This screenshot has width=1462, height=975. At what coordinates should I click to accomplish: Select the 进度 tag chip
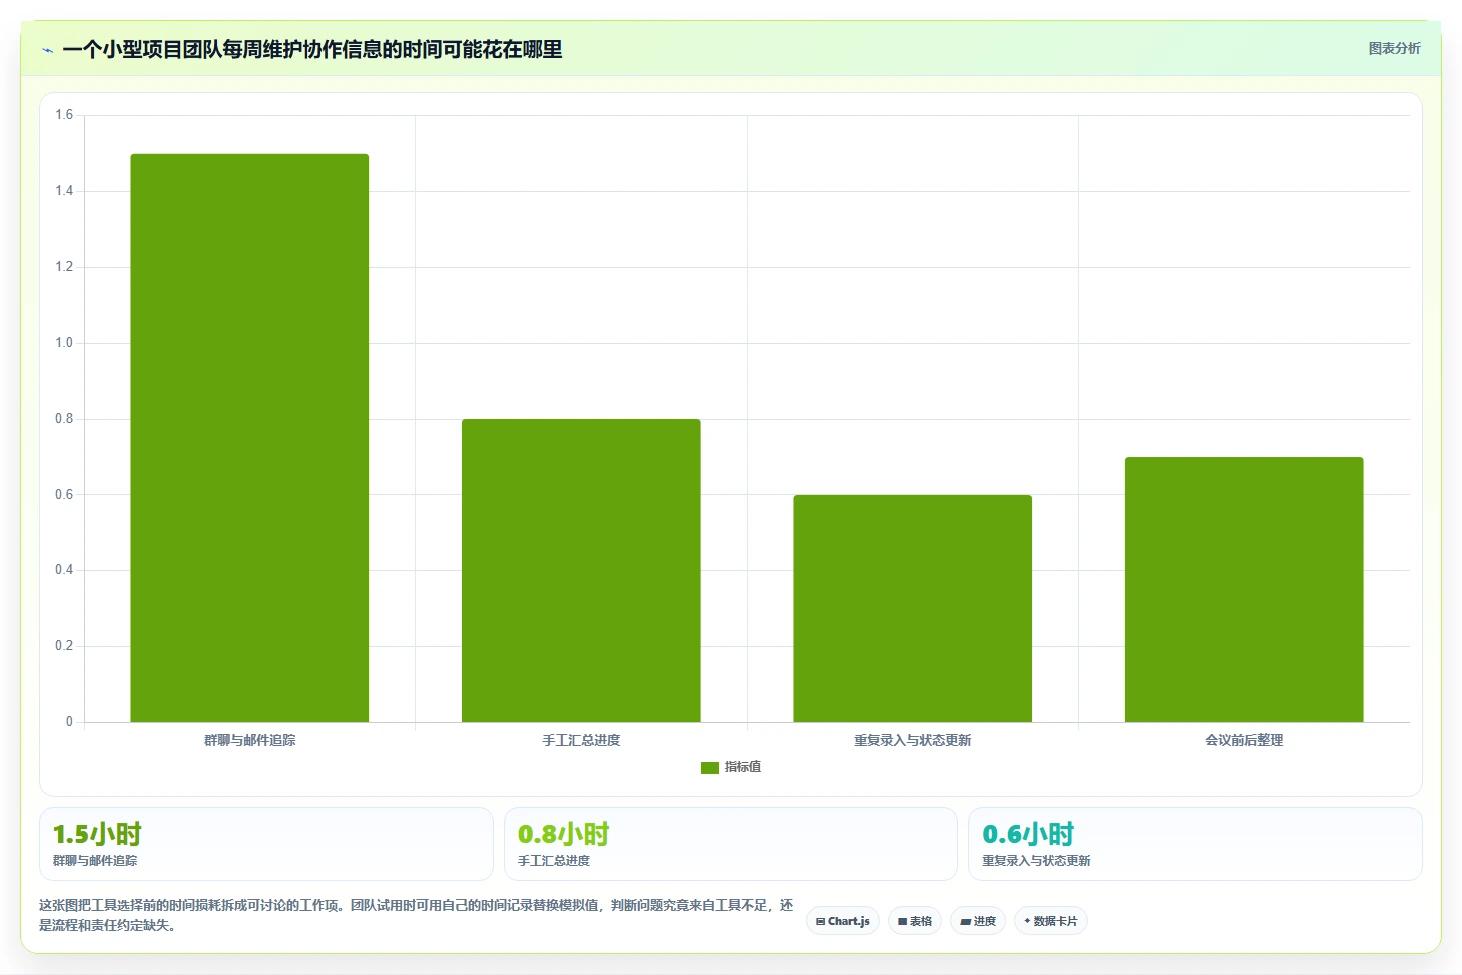[x=978, y=921]
